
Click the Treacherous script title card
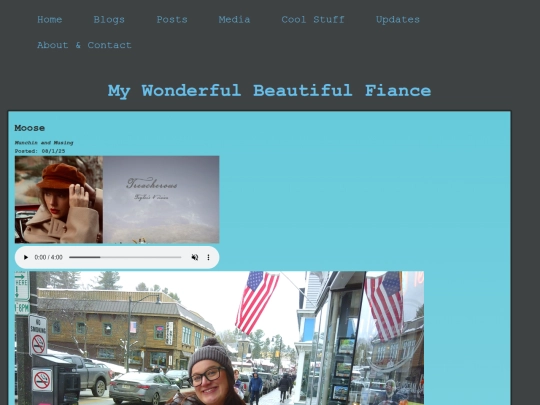coord(161,200)
